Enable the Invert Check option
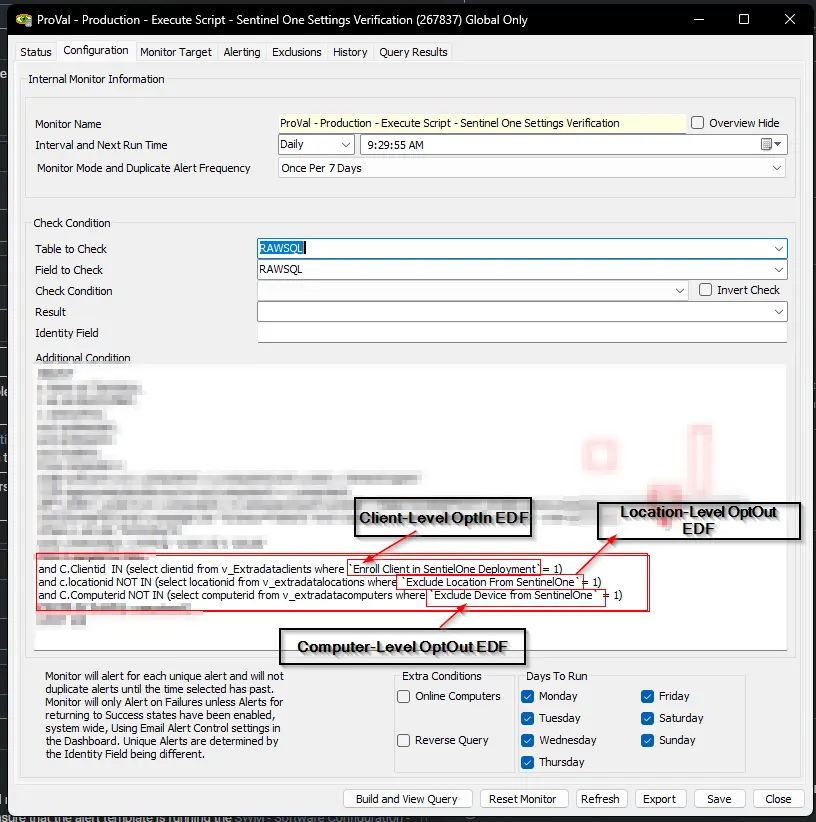The height and width of the screenshot is (822, 816). coord(705,290)
